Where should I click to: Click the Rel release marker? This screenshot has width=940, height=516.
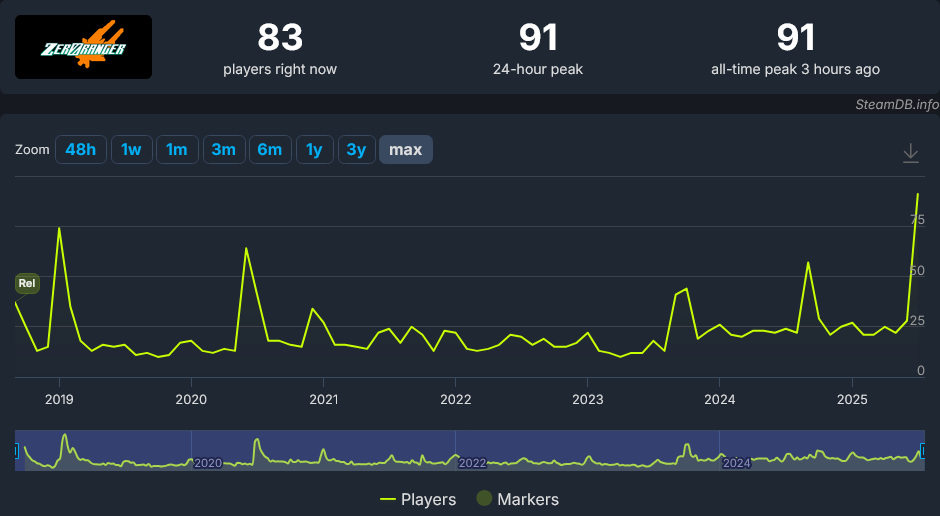pos(27,283)
